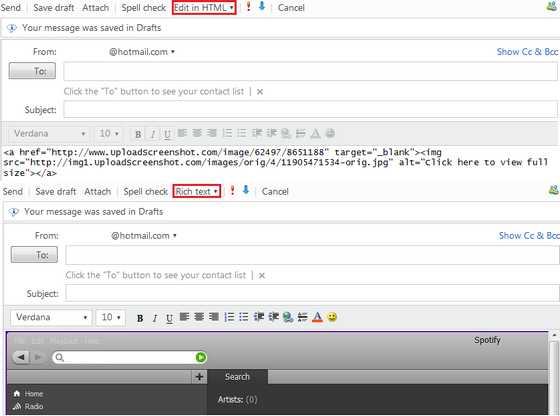Screen dimensions: 560x416
Task: Select the Spotify Search tab
Action: (238, 377)
